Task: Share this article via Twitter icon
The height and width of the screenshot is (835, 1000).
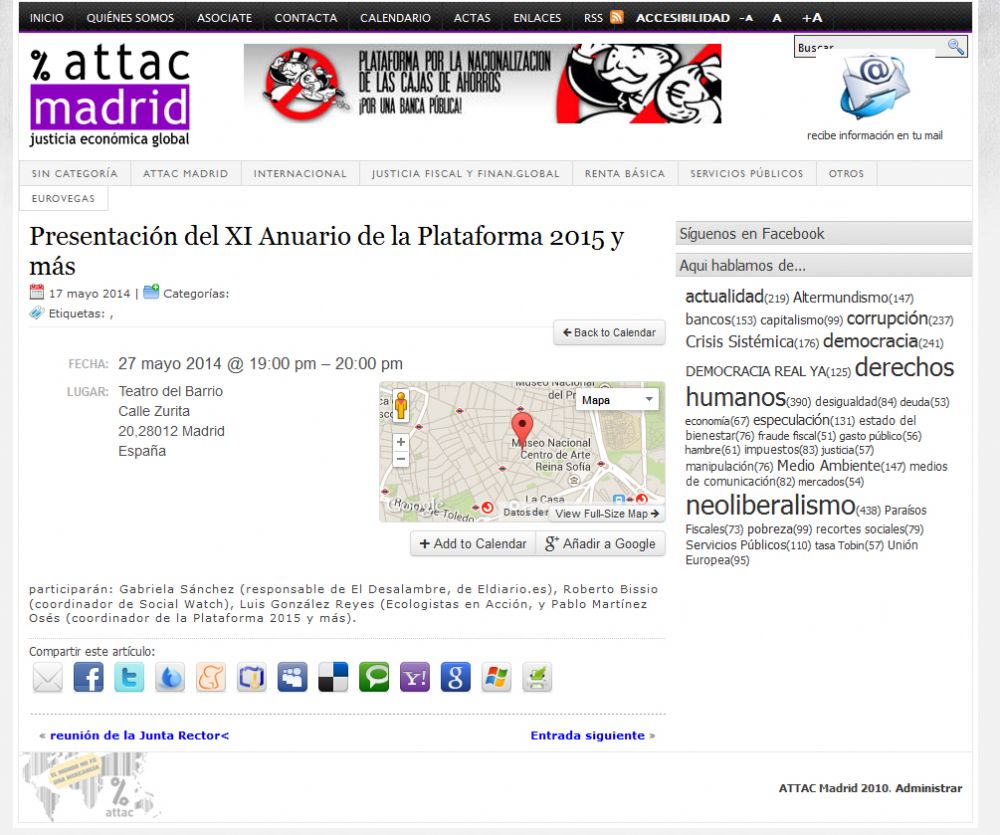Action: point(129,677)
